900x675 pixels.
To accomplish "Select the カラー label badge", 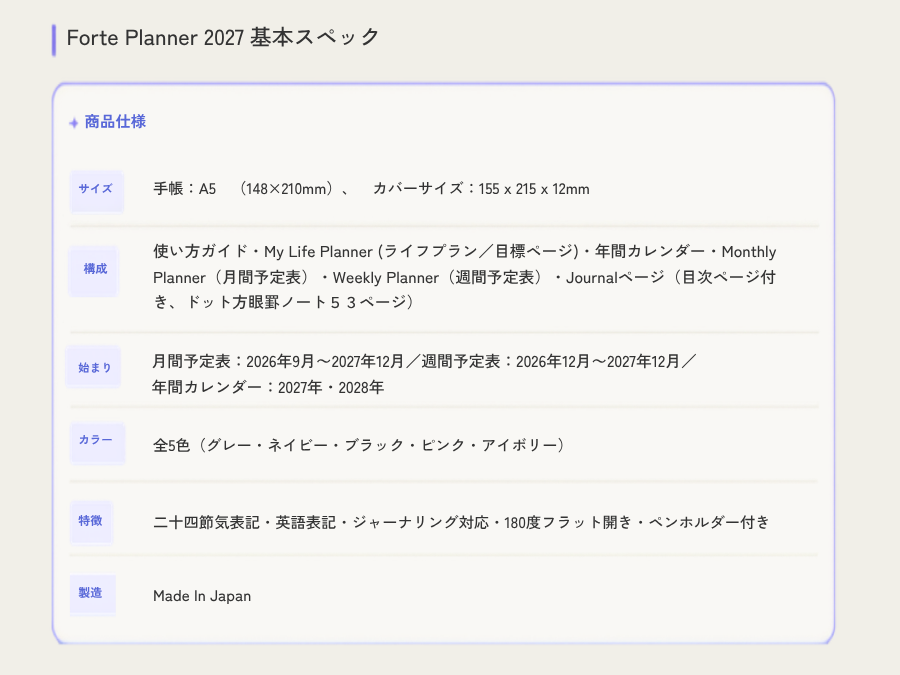I will 97,443.
